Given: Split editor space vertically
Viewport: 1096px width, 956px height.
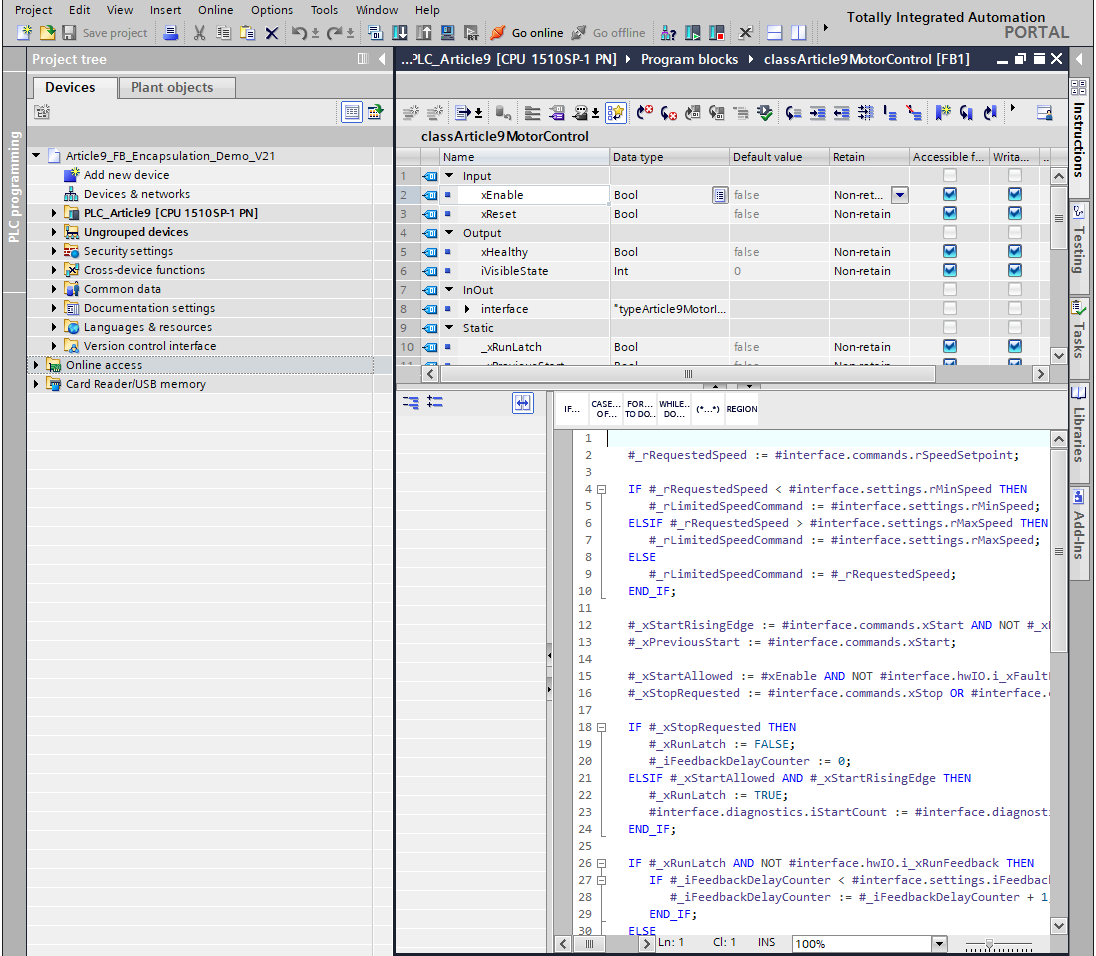Looking at the screenshot, I should coord(799,32).
